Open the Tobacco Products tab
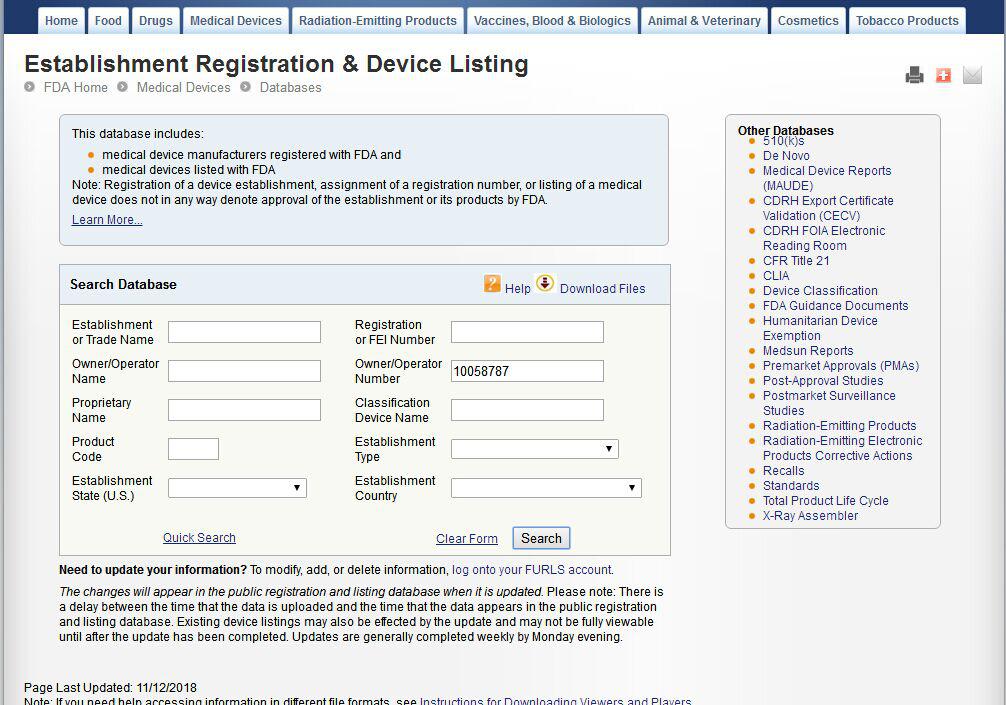The height and width of the screenshot is (705, 1006). click(x=907, y=20)
